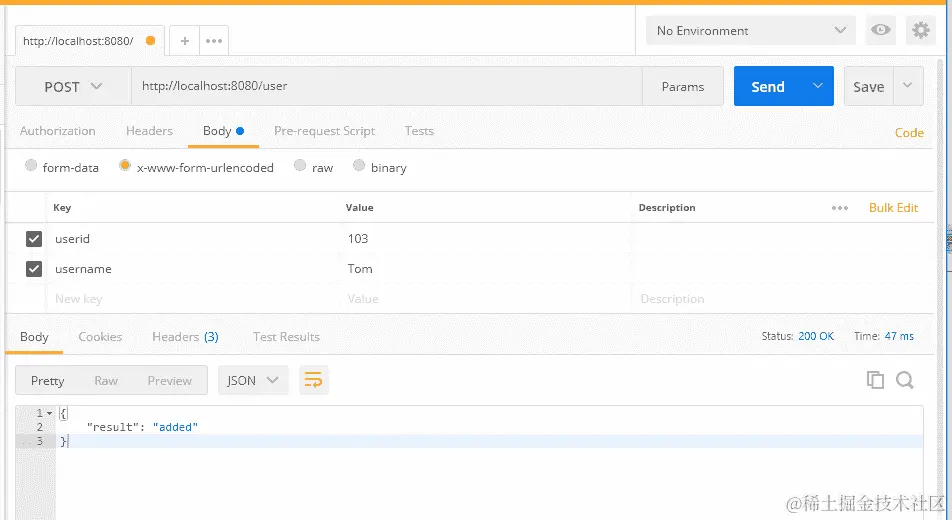
Task: Open JSON response format dropdown
Action: tap(253, 380)
